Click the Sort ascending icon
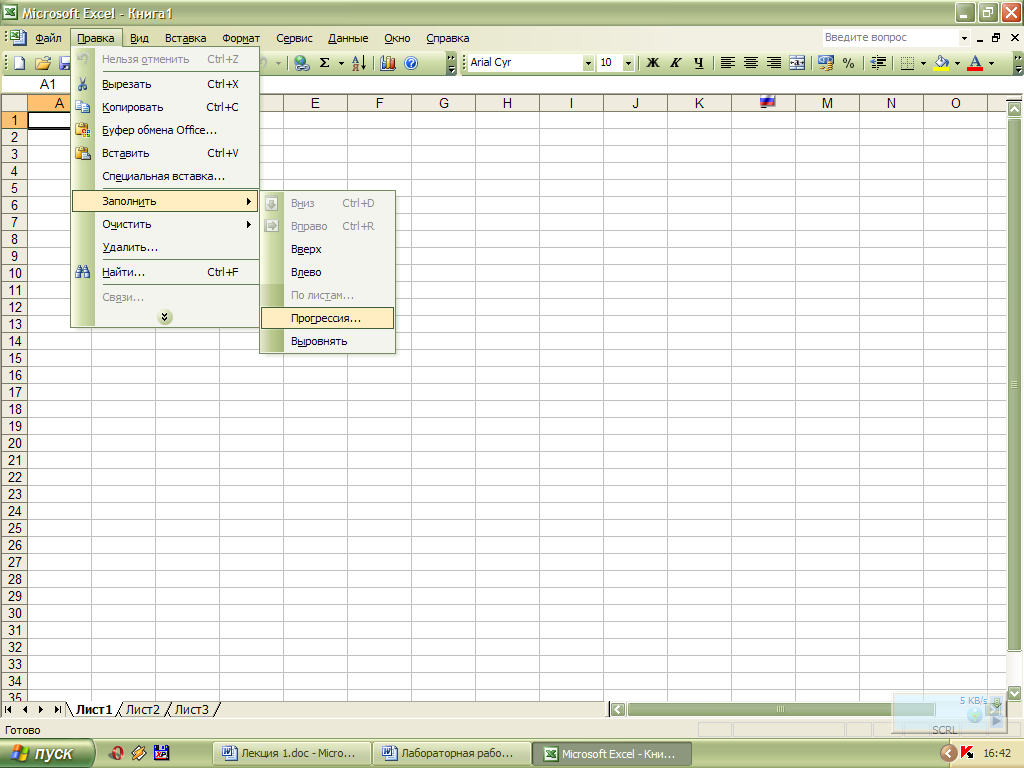 [x=359, y=63]
